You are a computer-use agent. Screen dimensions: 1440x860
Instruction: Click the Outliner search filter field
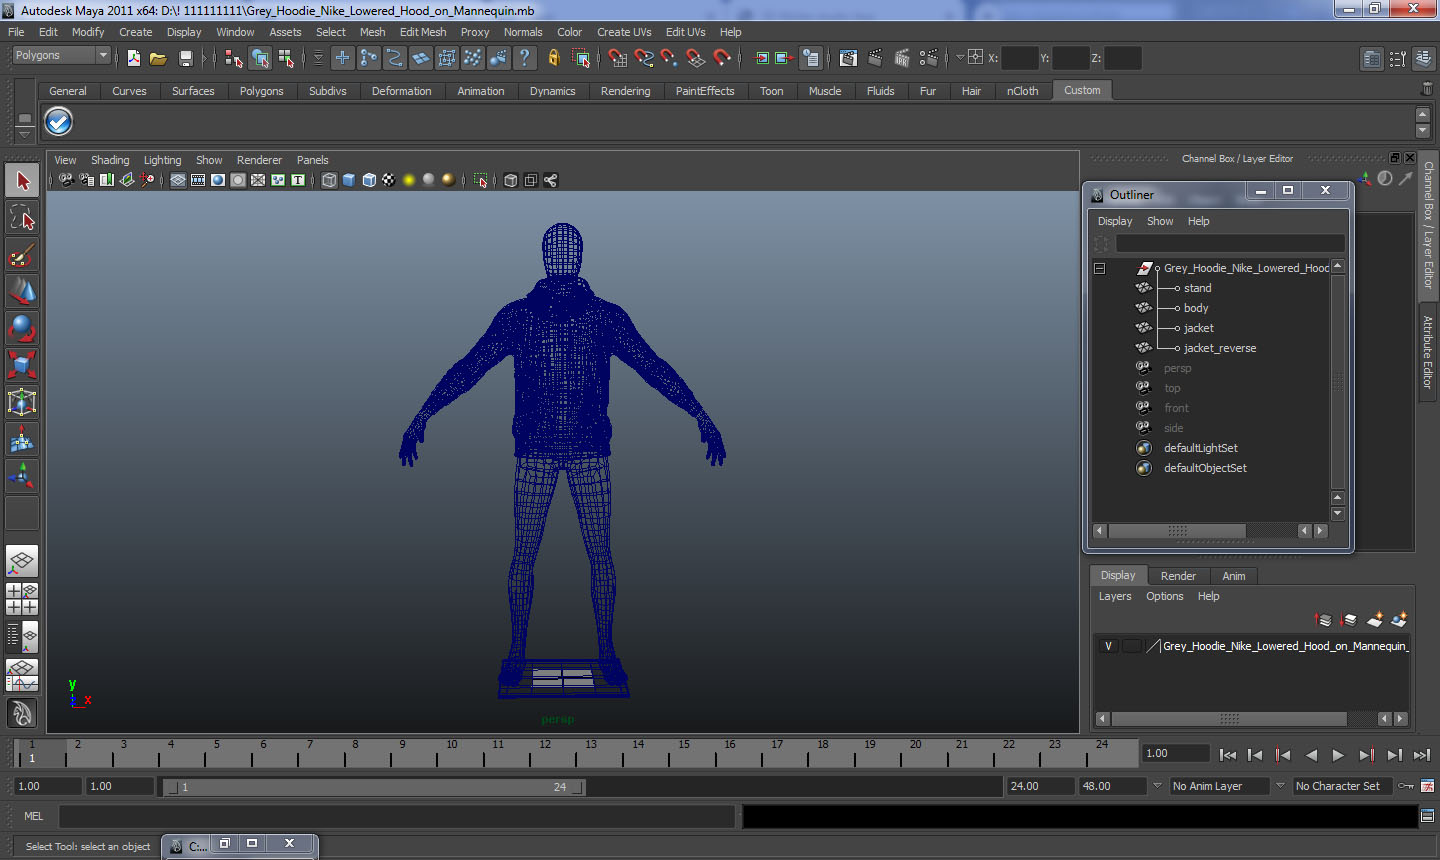(x=1230, y=244)
